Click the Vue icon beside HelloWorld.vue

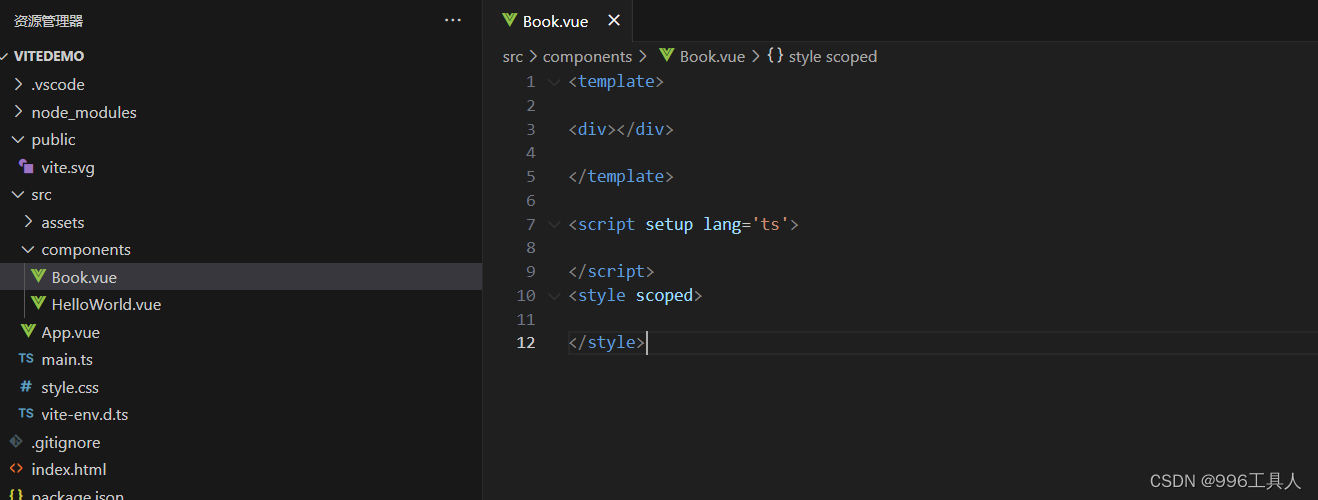pyautogui.click(x=38, y=303)
